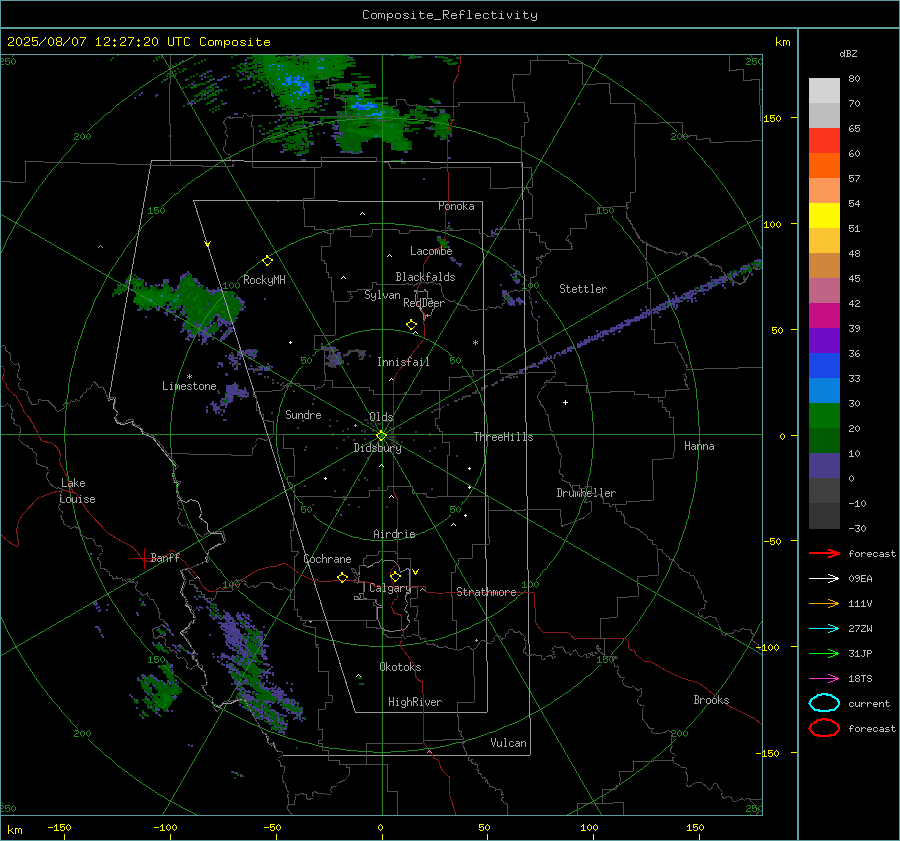
Task: Click the Strathmore label
Action: [486, 592]
